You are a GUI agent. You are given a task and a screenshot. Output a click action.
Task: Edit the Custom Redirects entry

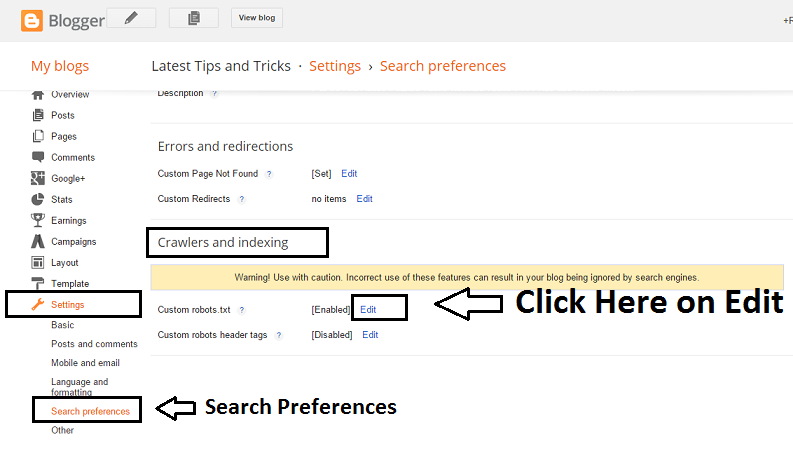pyautogui.click(x=365, y=199)
